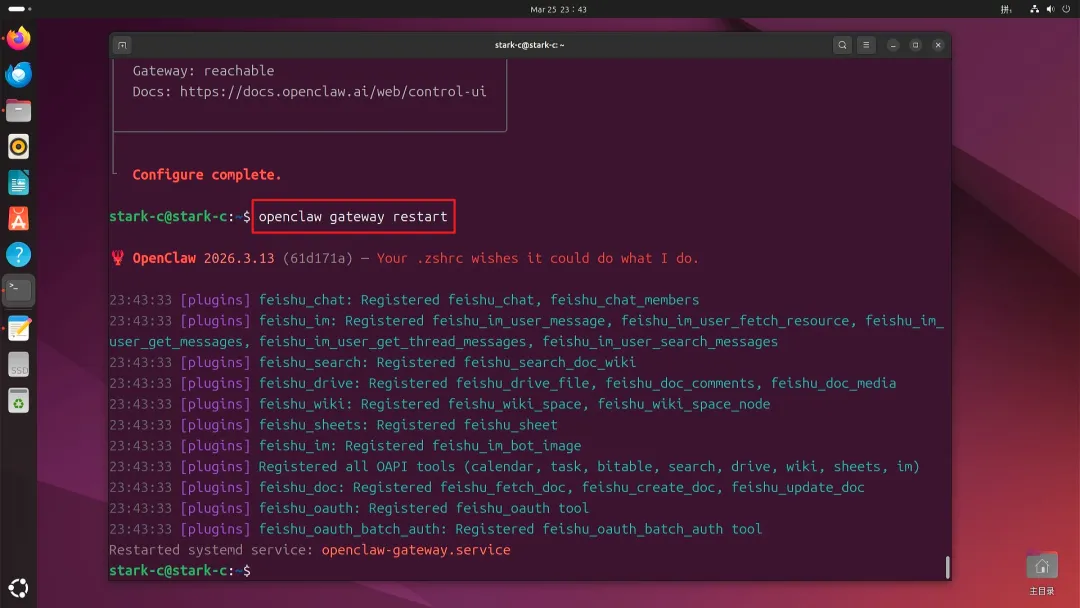Click the 'feishu_update_doc' text
The width and height of the screenshot is (1080, 608).
[798, 488]
